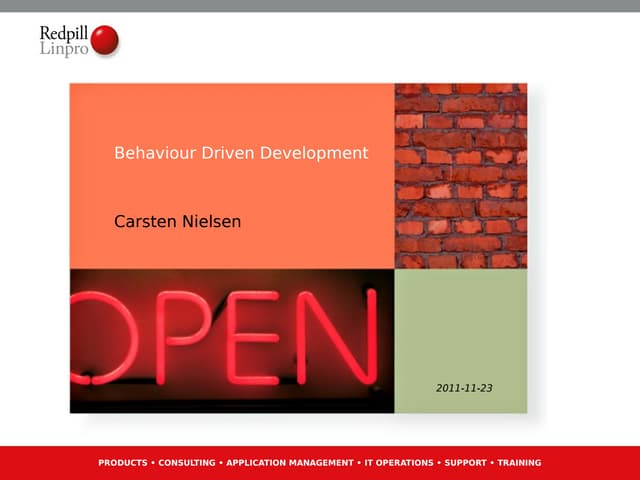This screenshot has width=640, height=480.
Task: Click the orange panel's empty area above the title
Action: pos(232,110)
